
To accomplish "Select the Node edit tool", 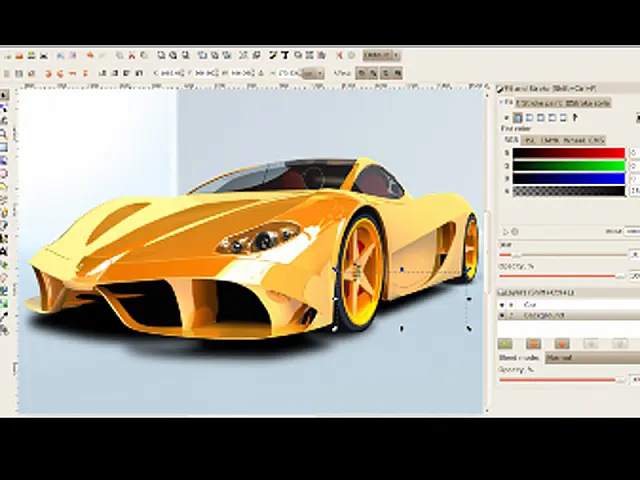I will click(4, 108).
